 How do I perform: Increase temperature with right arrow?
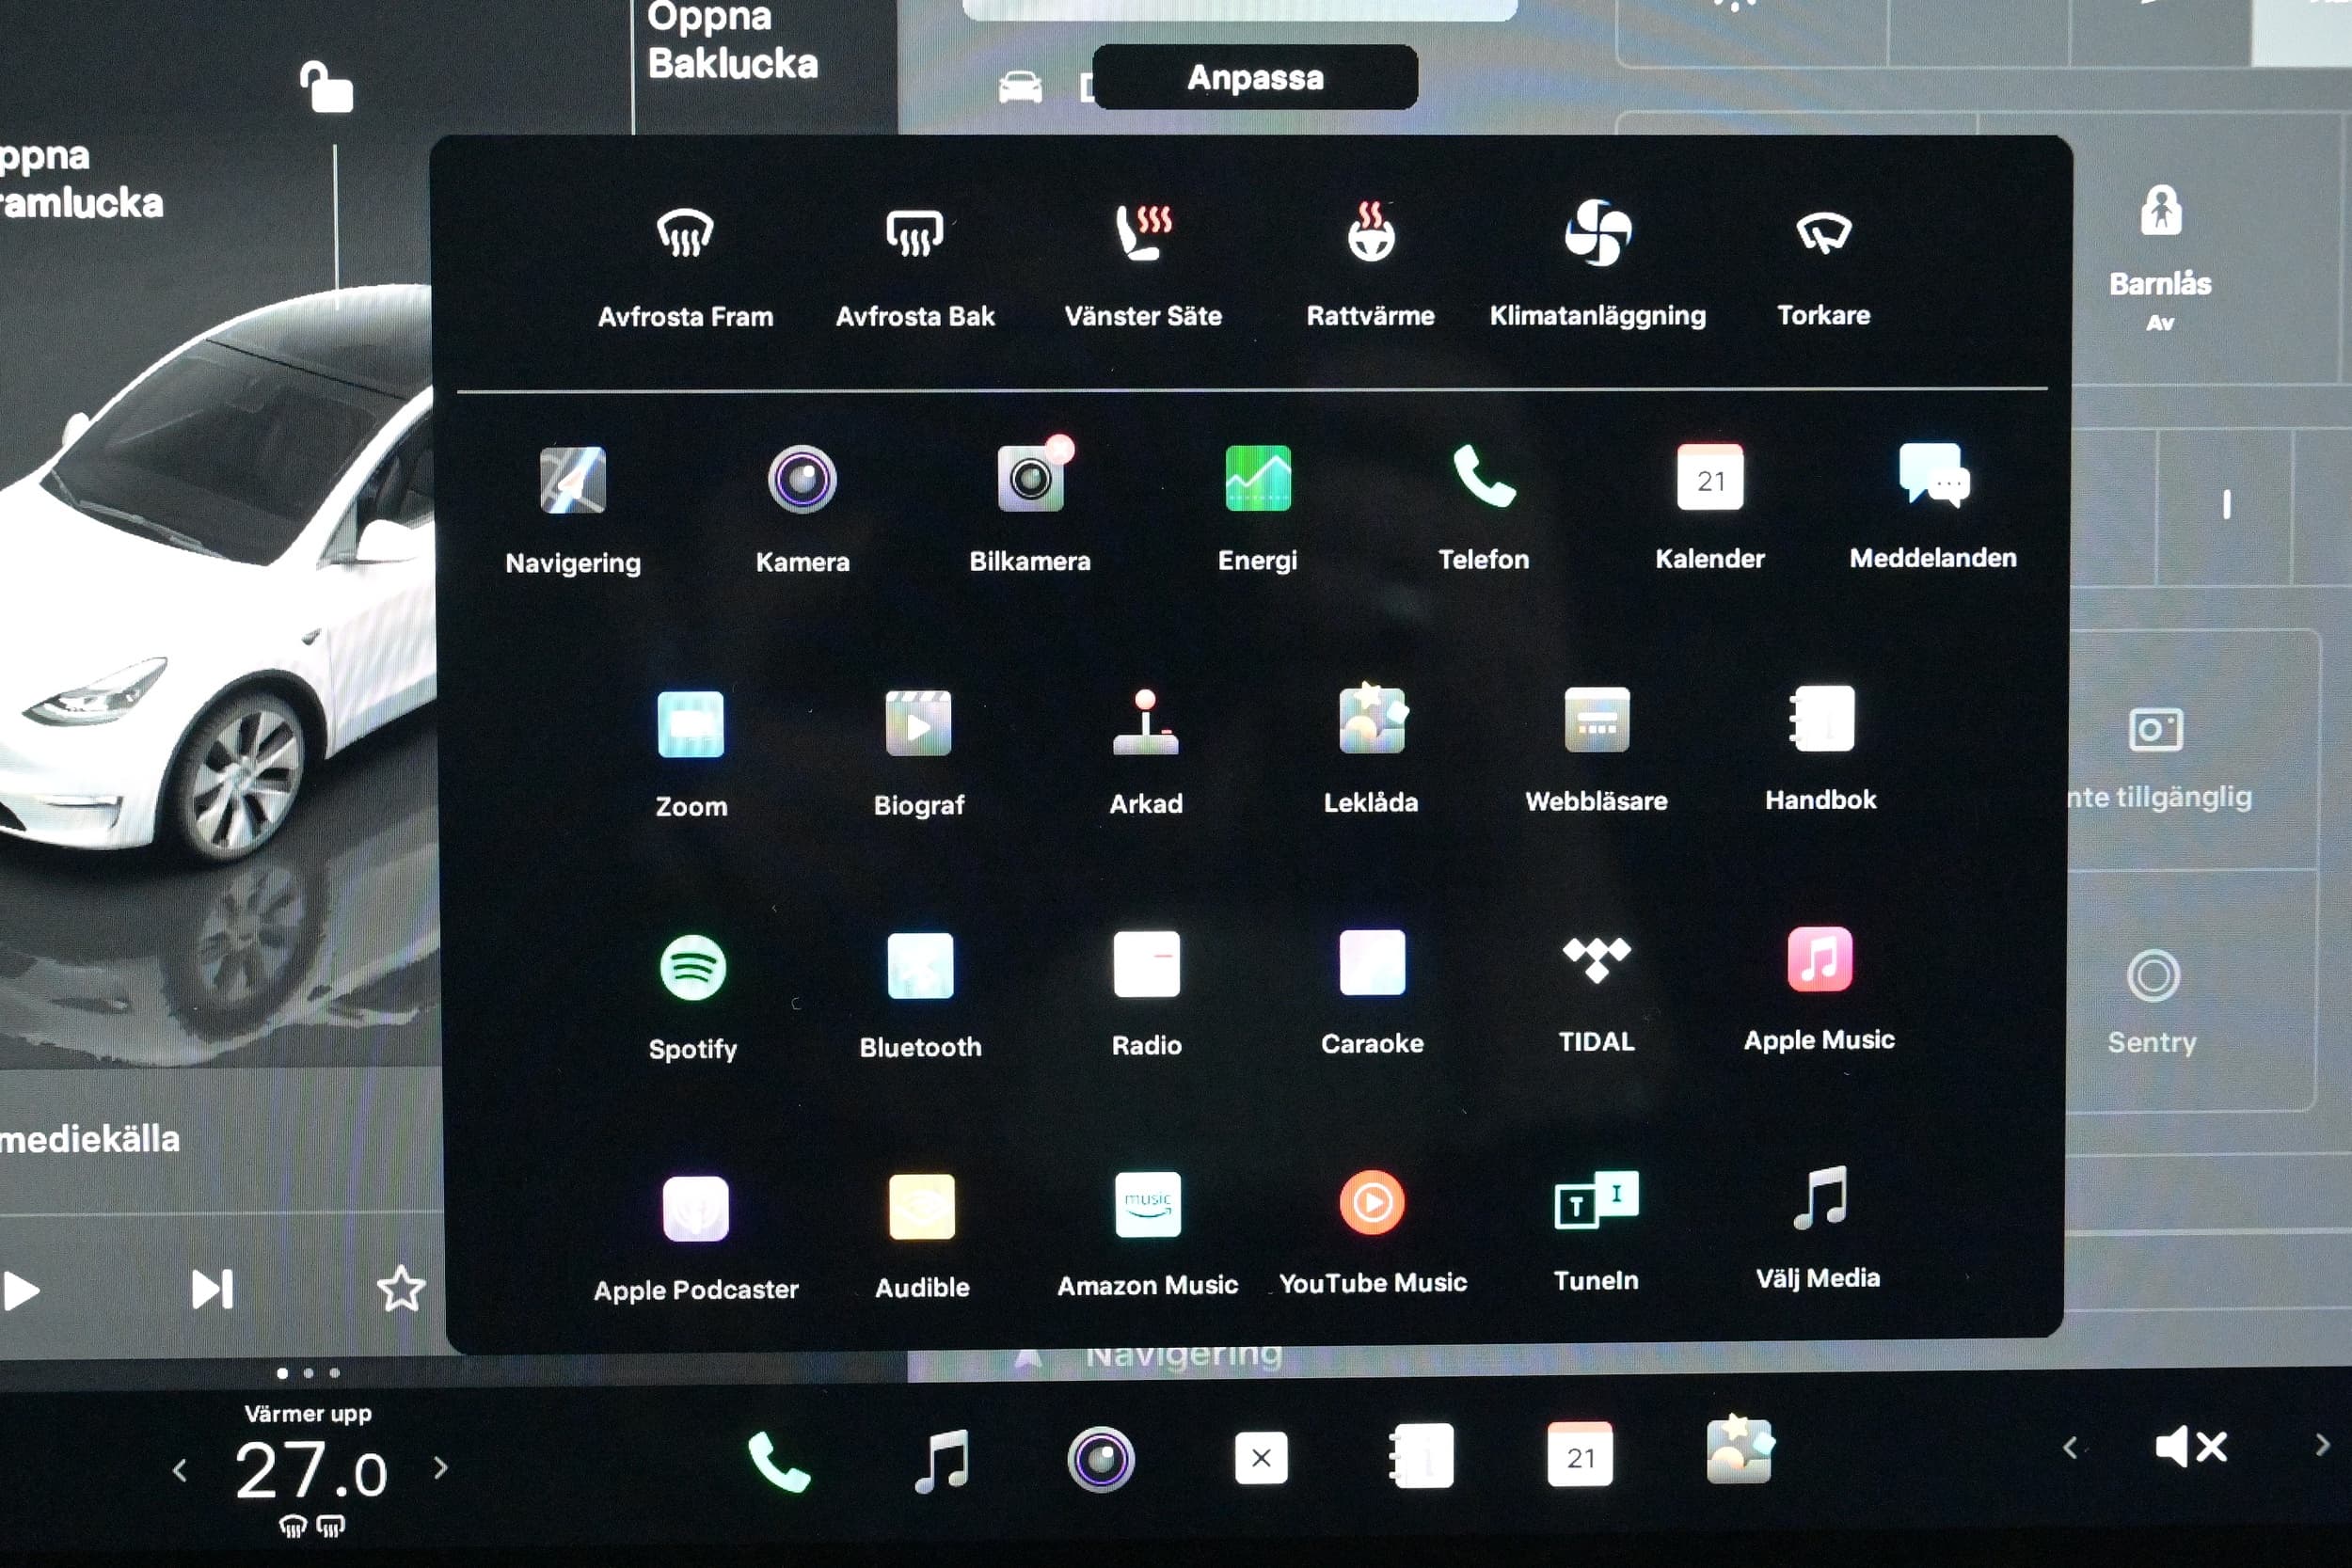tap(441, 1468)
